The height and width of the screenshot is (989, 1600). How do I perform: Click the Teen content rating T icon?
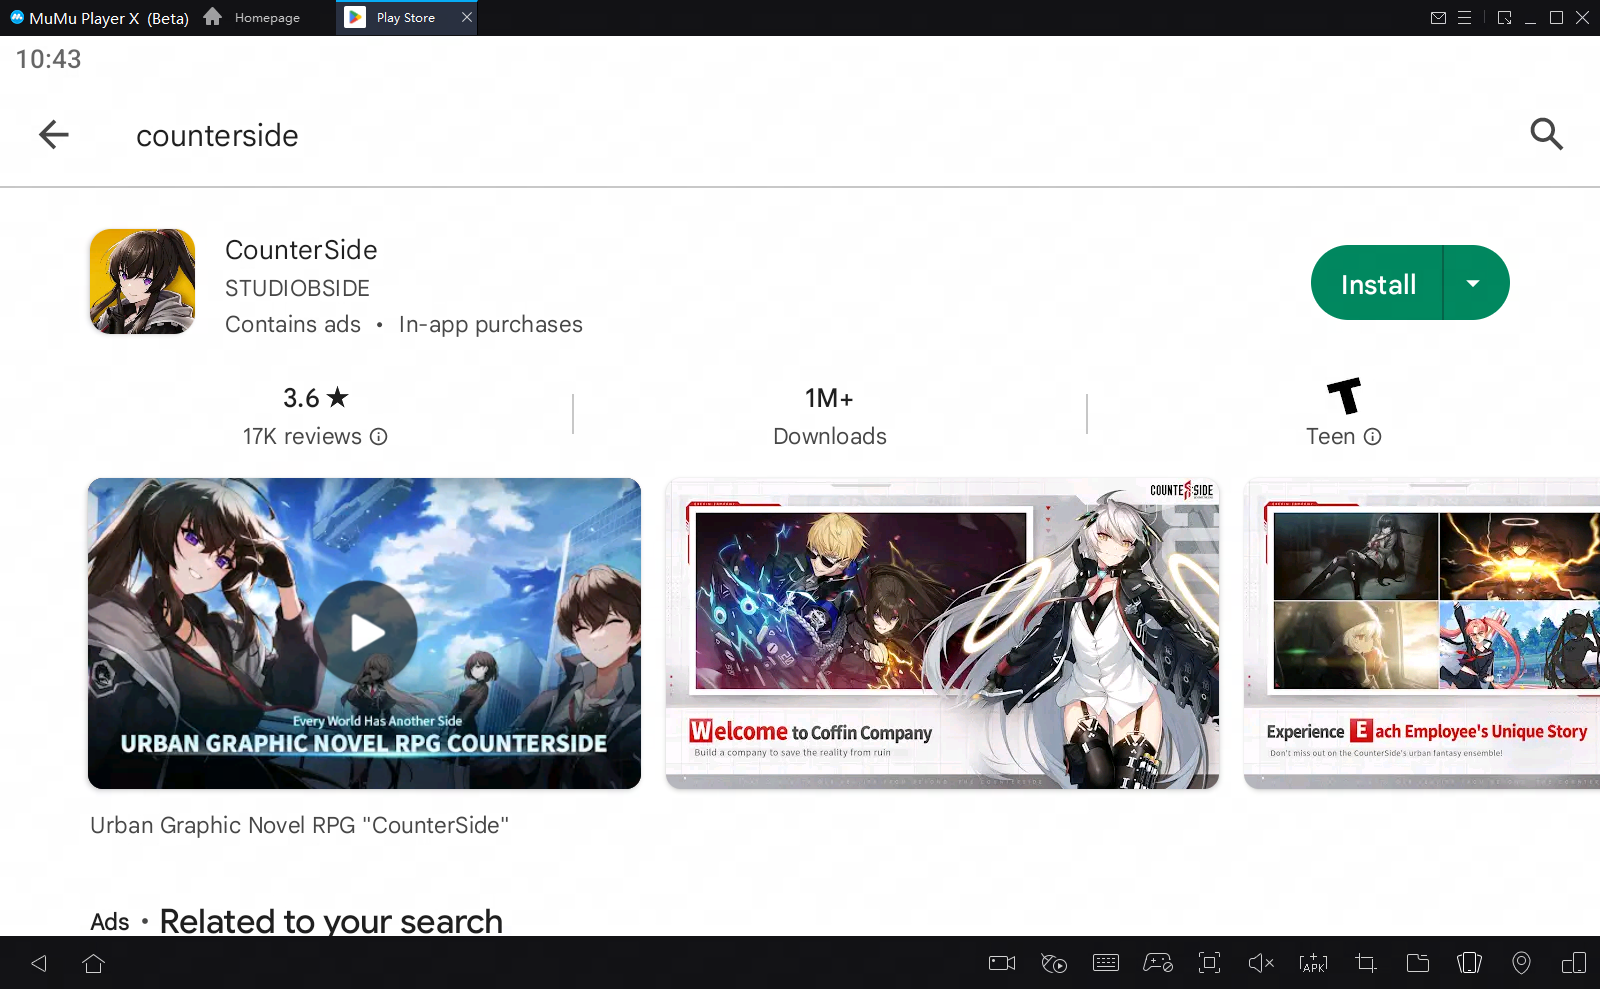pos(1344,396)
